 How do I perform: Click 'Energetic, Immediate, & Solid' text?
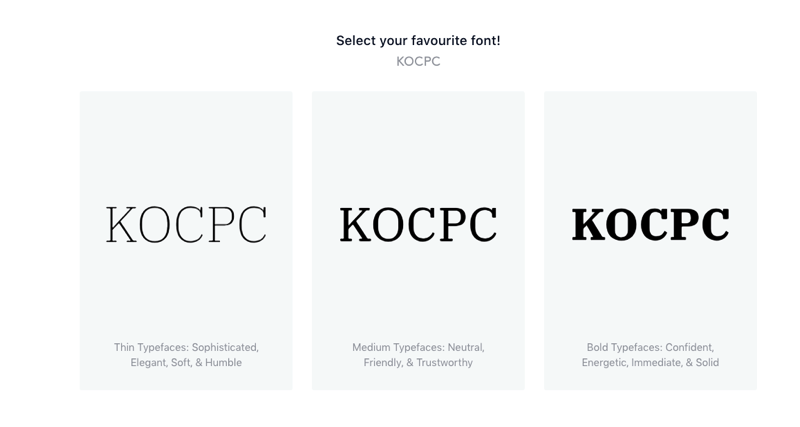(651, 363)
